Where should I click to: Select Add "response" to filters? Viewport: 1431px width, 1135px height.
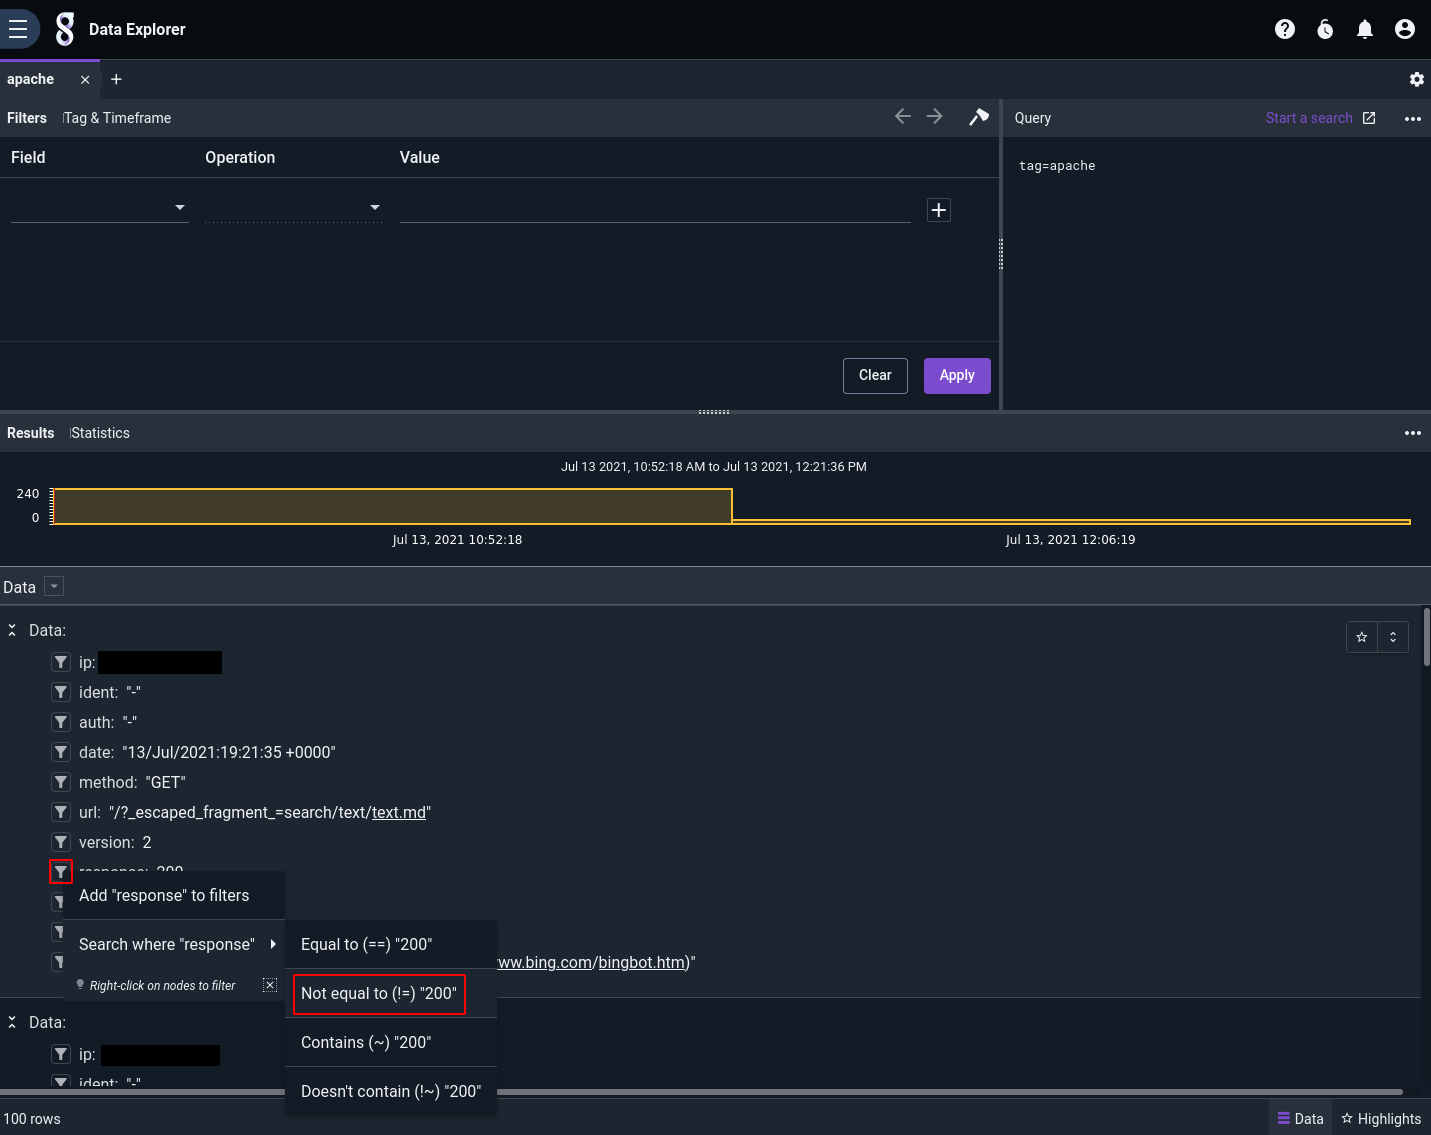pyautogui.click(x=174, y=895)
